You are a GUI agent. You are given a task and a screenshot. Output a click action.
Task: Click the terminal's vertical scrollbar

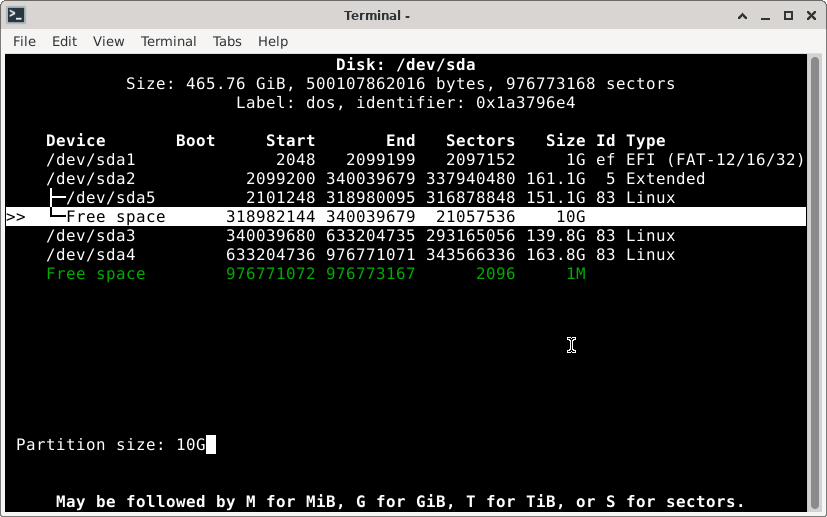coord(816,280)
